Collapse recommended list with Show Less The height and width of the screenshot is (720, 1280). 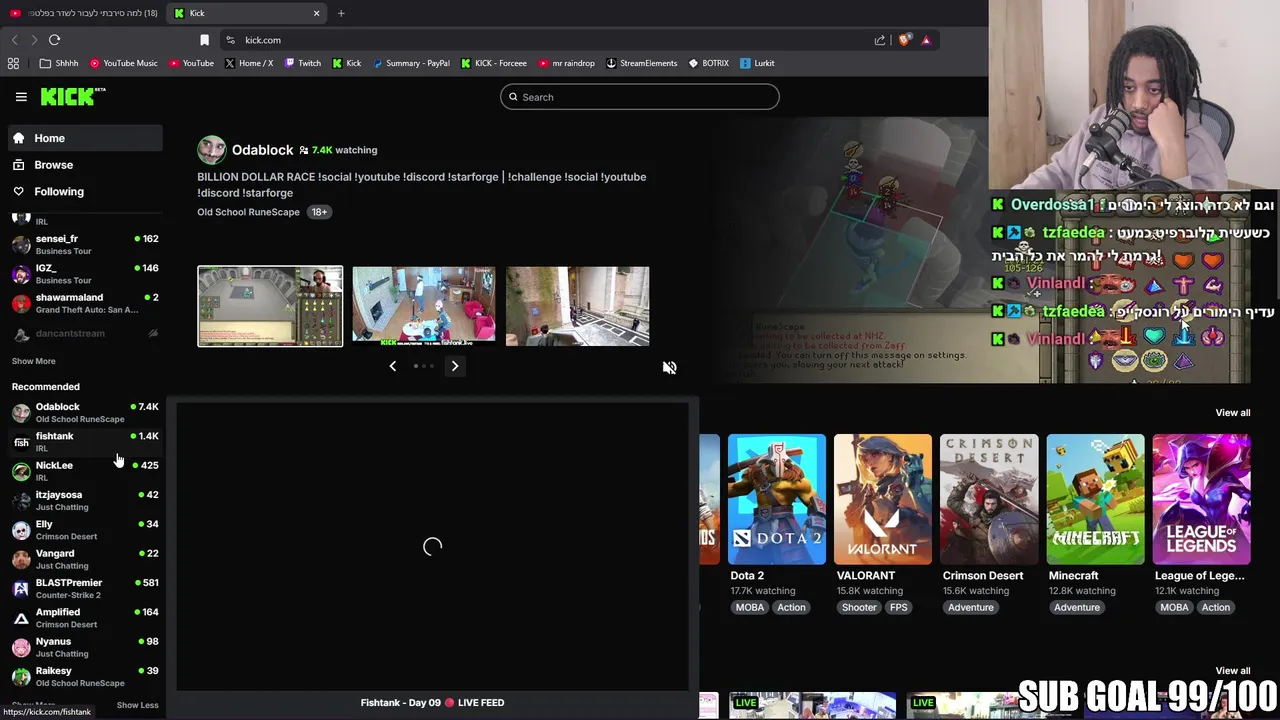[x=137, y=705]
